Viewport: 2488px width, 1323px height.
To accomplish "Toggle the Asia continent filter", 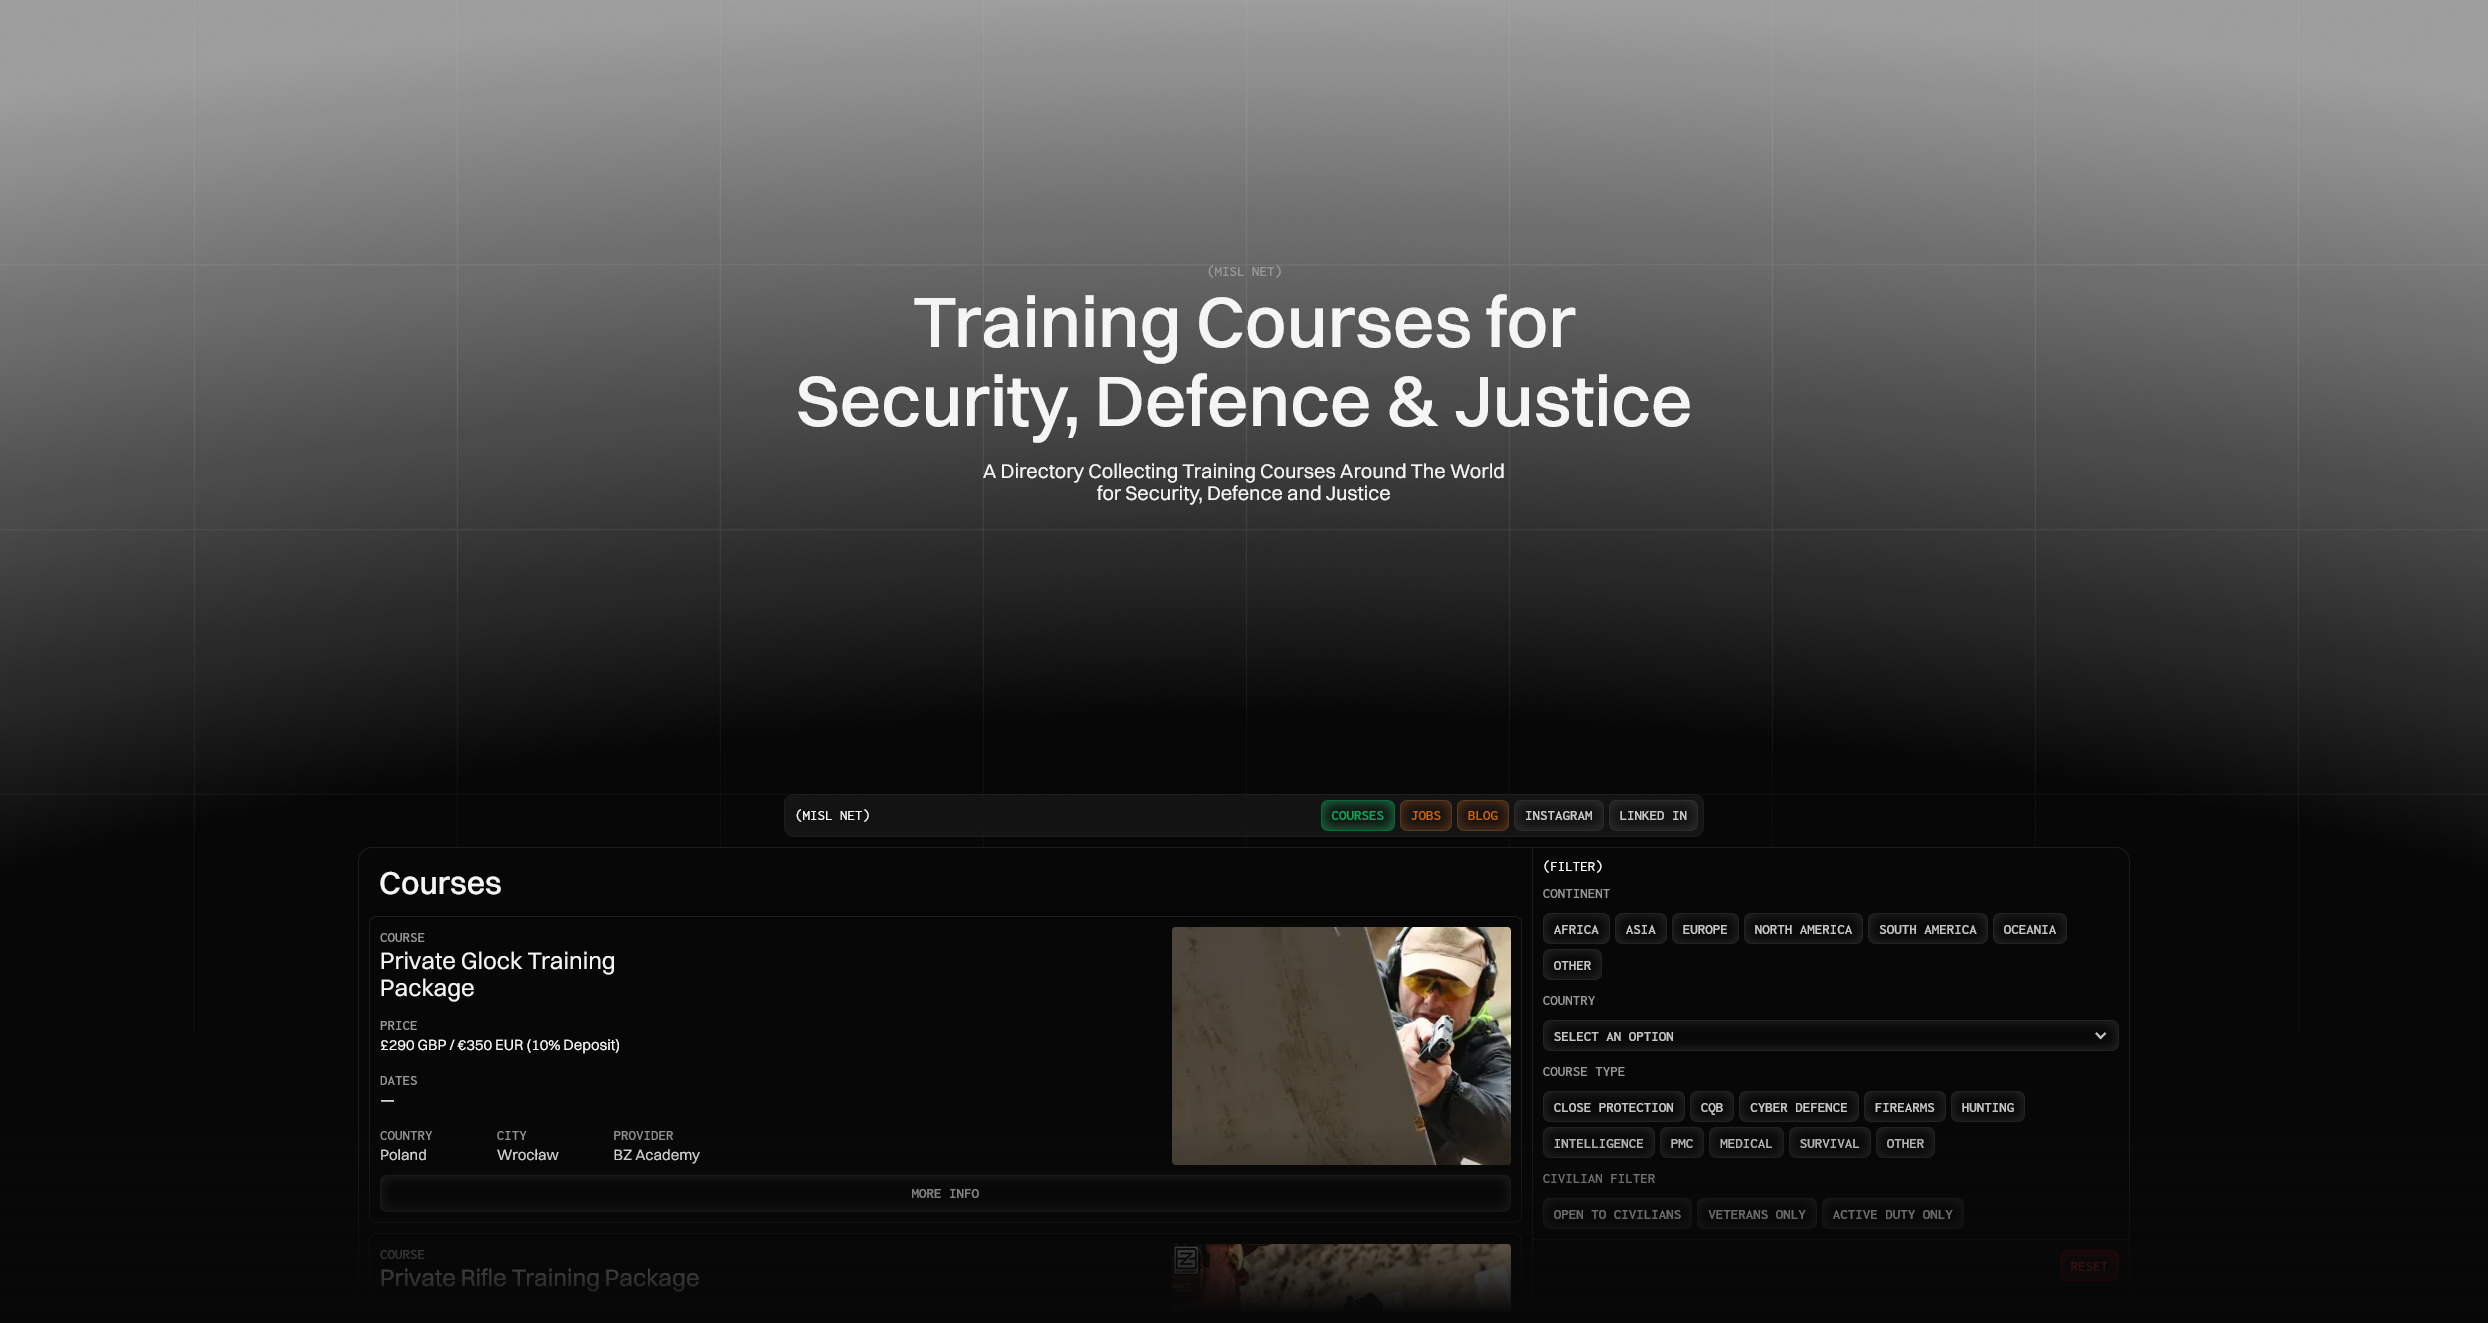I will coord(1640,930).
